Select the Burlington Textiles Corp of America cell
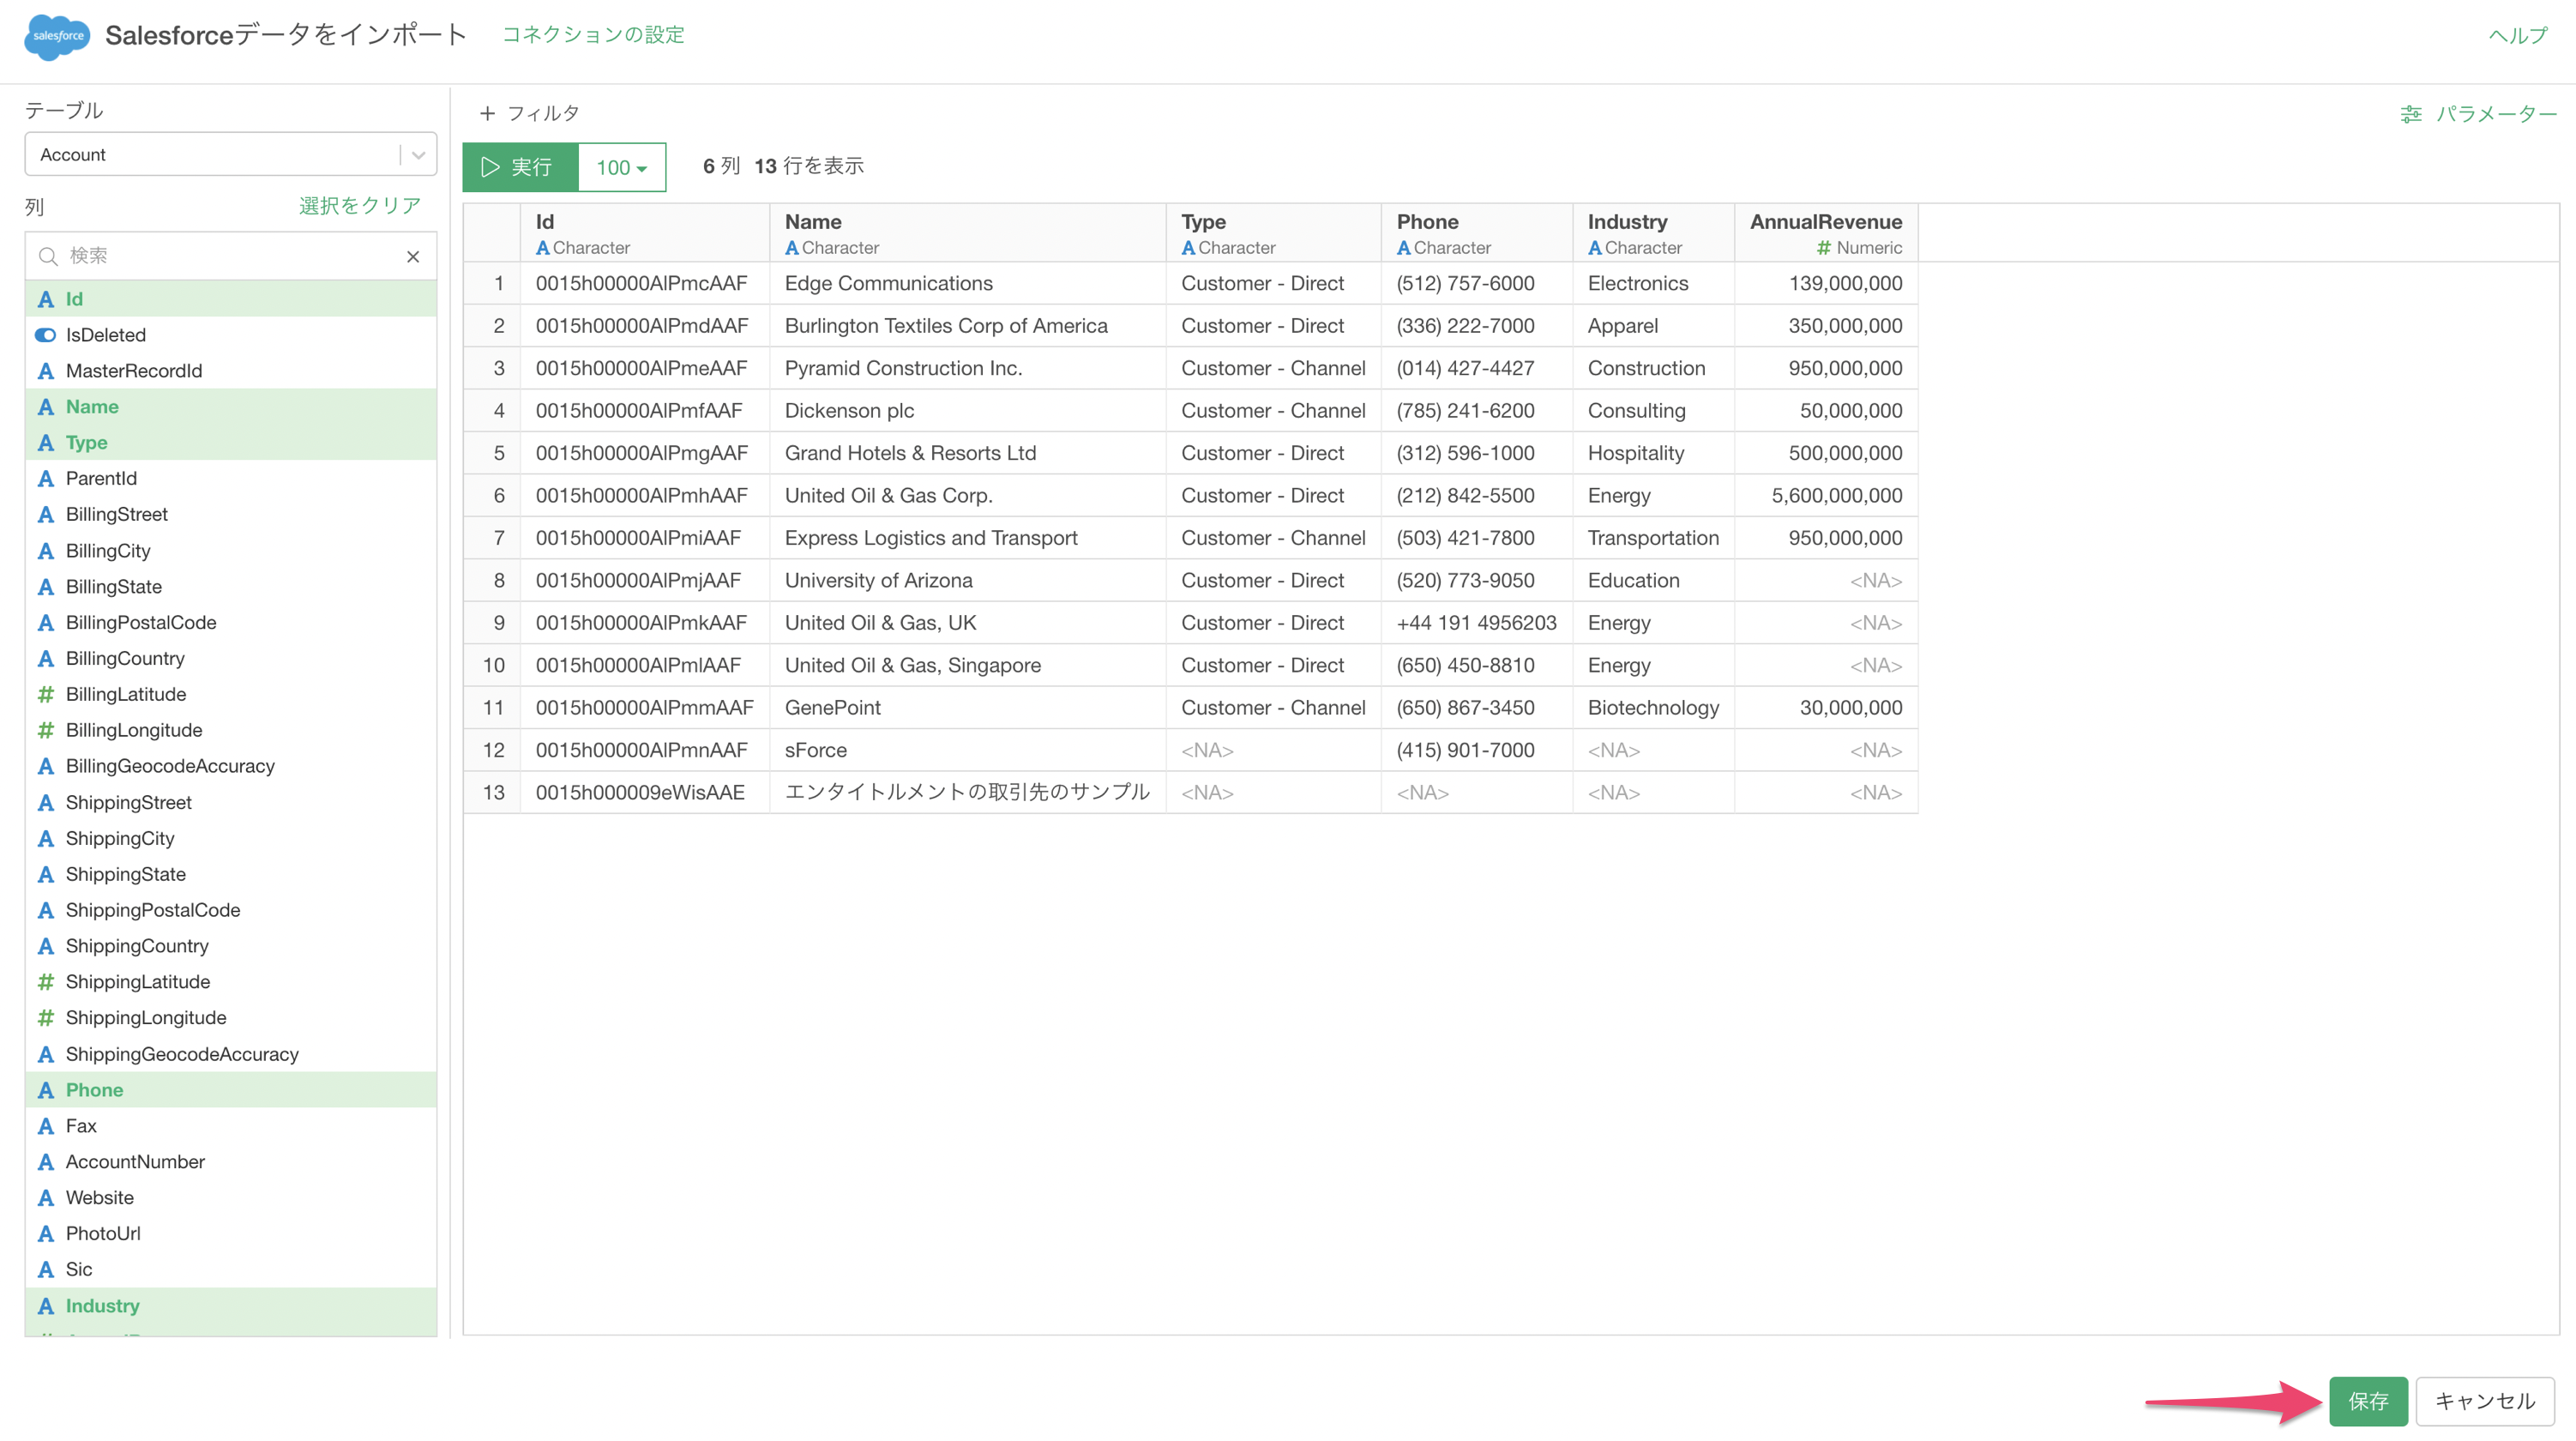Viewport: 2576px width, 1441px height. (x=967, y=326)
